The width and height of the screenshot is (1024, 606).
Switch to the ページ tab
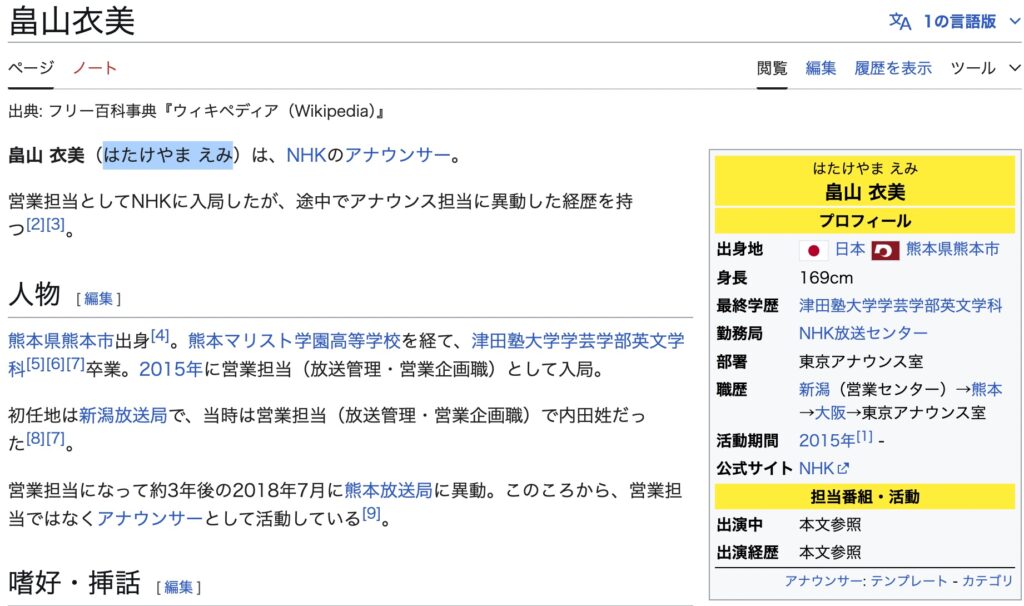tap(31, 68)
